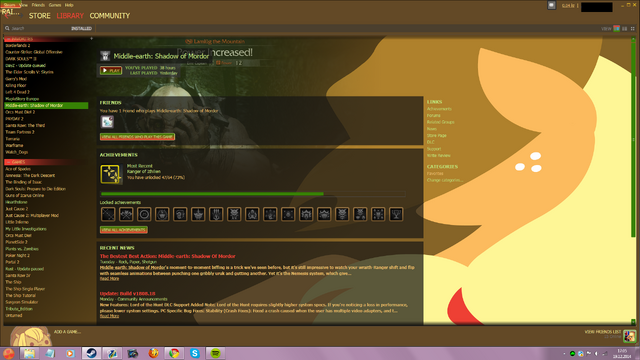Open the DLC link under Links
The height and width of the screenshot is (360, 640).
click(431, 142)
